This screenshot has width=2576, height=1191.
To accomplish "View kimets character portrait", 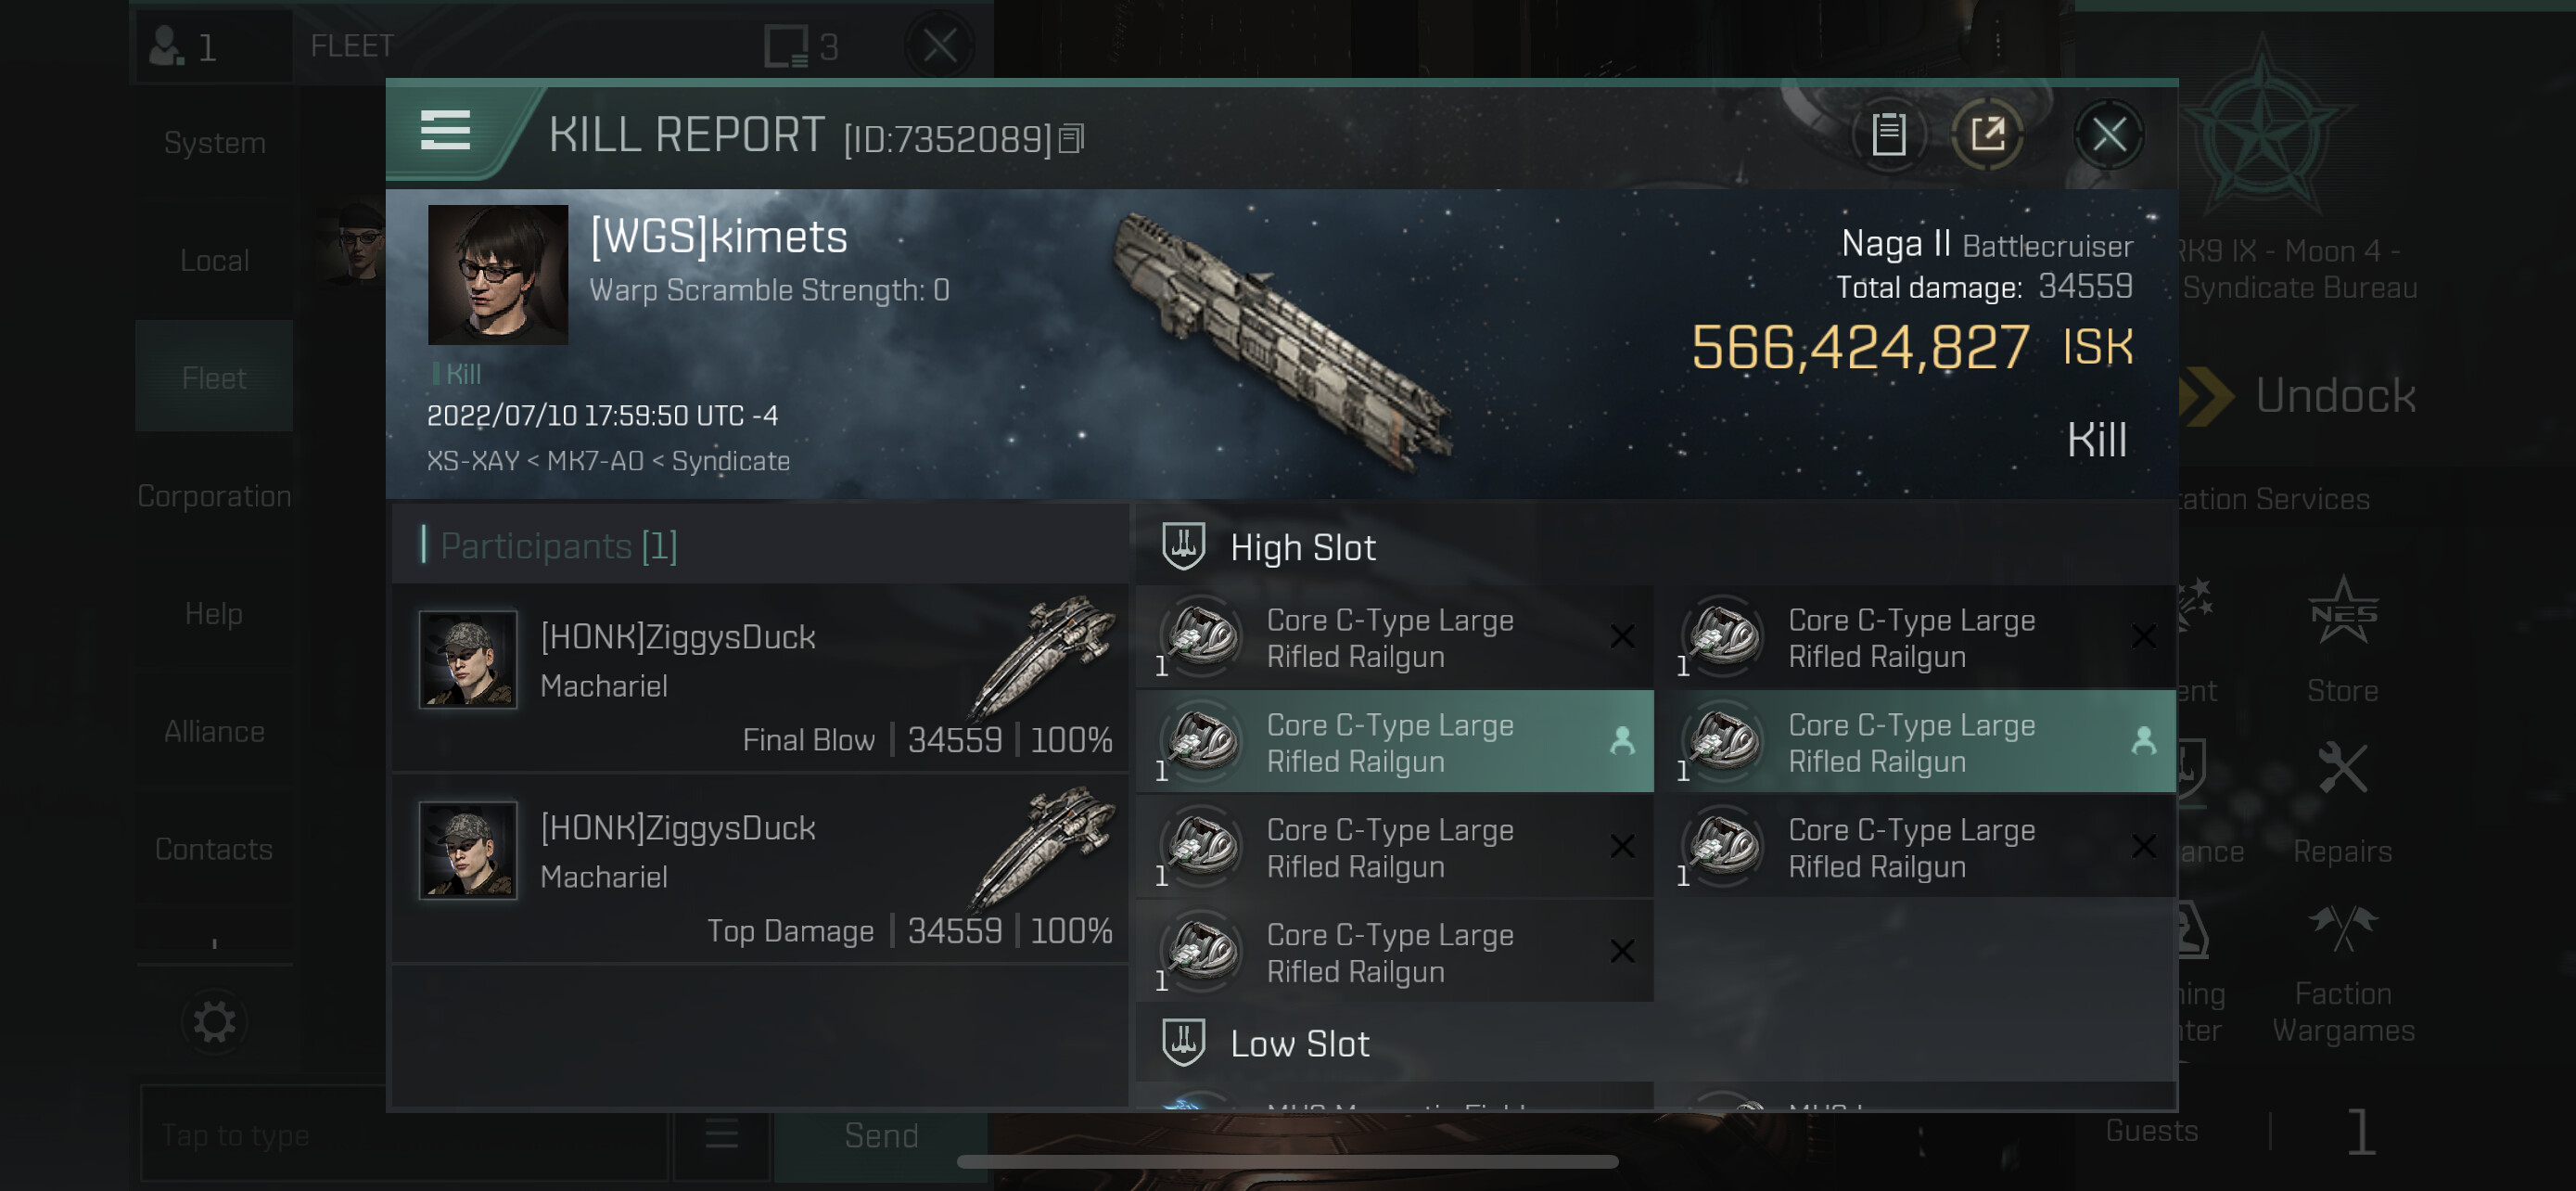I will pyautogui.click(x=498, y=275).
